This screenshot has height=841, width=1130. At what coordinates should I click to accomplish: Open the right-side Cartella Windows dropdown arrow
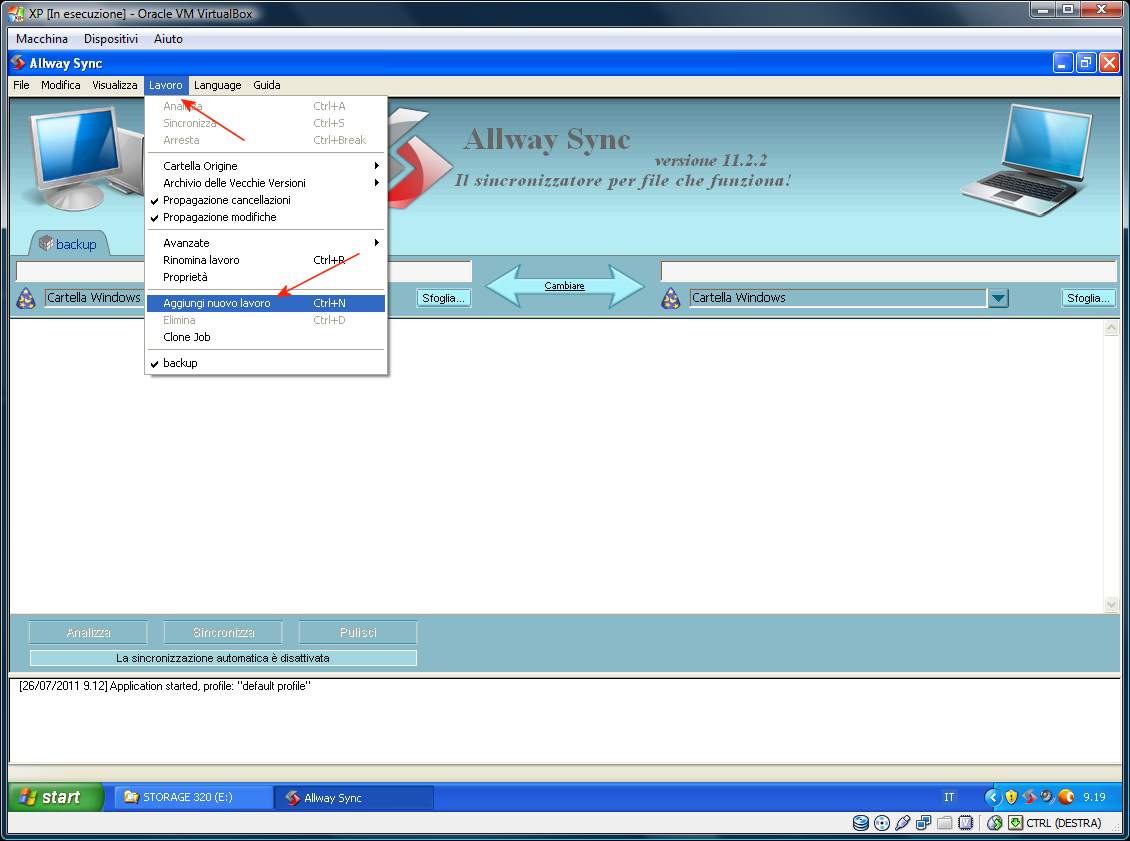click(998, 298)
